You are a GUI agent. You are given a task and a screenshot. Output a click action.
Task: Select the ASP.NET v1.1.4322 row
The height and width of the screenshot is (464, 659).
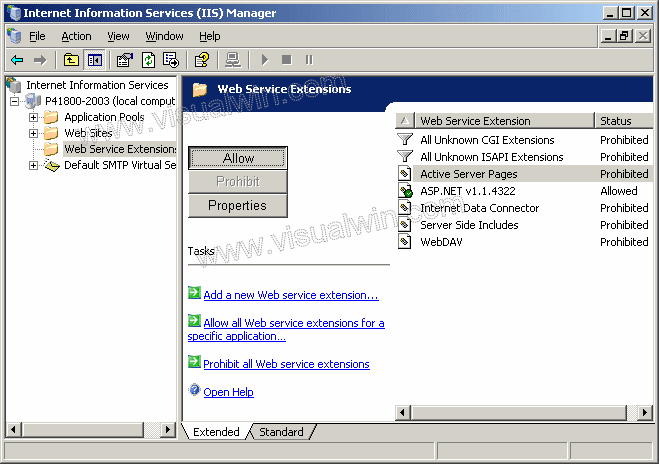point(525,191)
